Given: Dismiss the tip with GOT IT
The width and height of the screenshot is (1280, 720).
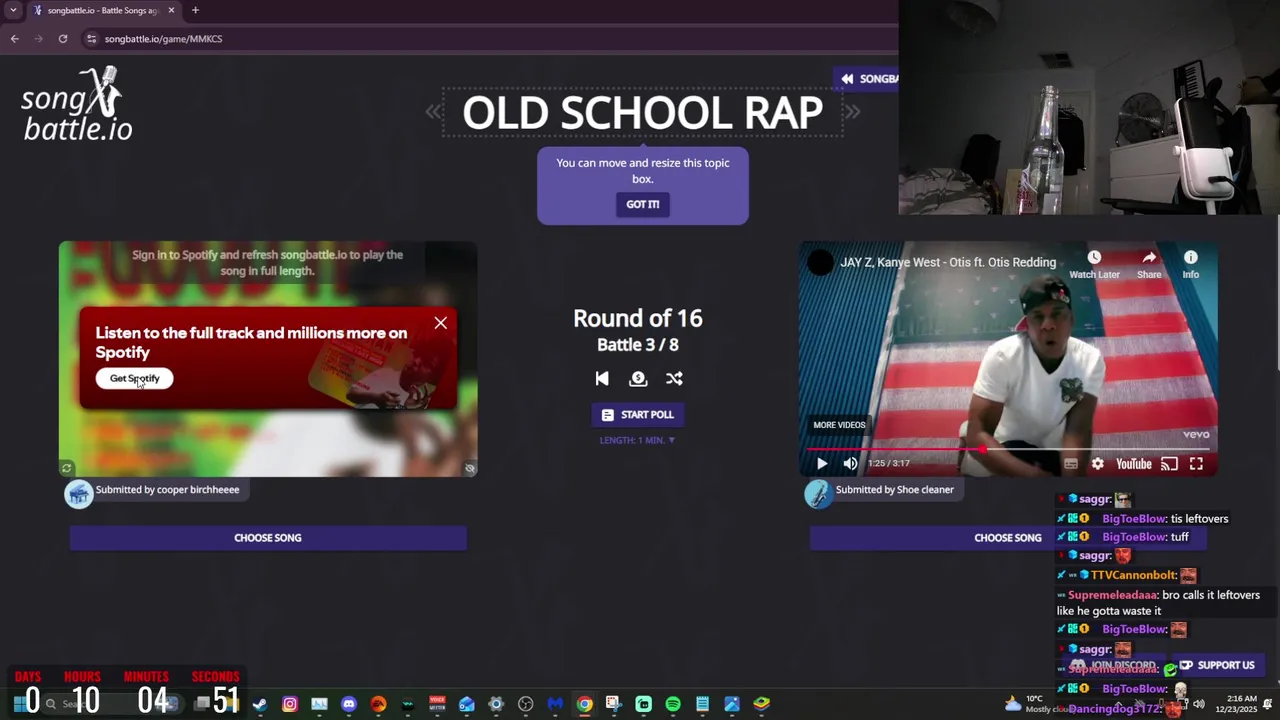Looking at the screenshot, I should [x=642, y=204].
